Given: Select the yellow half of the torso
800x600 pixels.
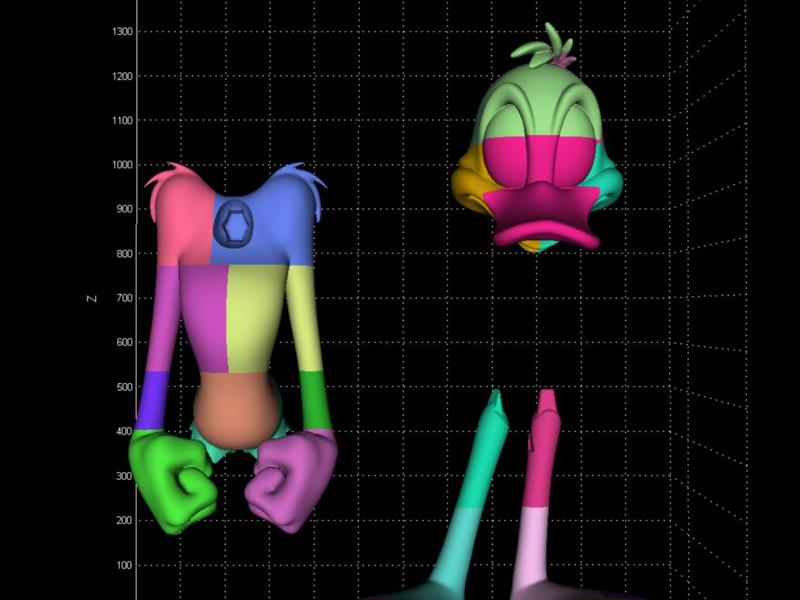Looking at the screenshot, I should tap(255, 316).
